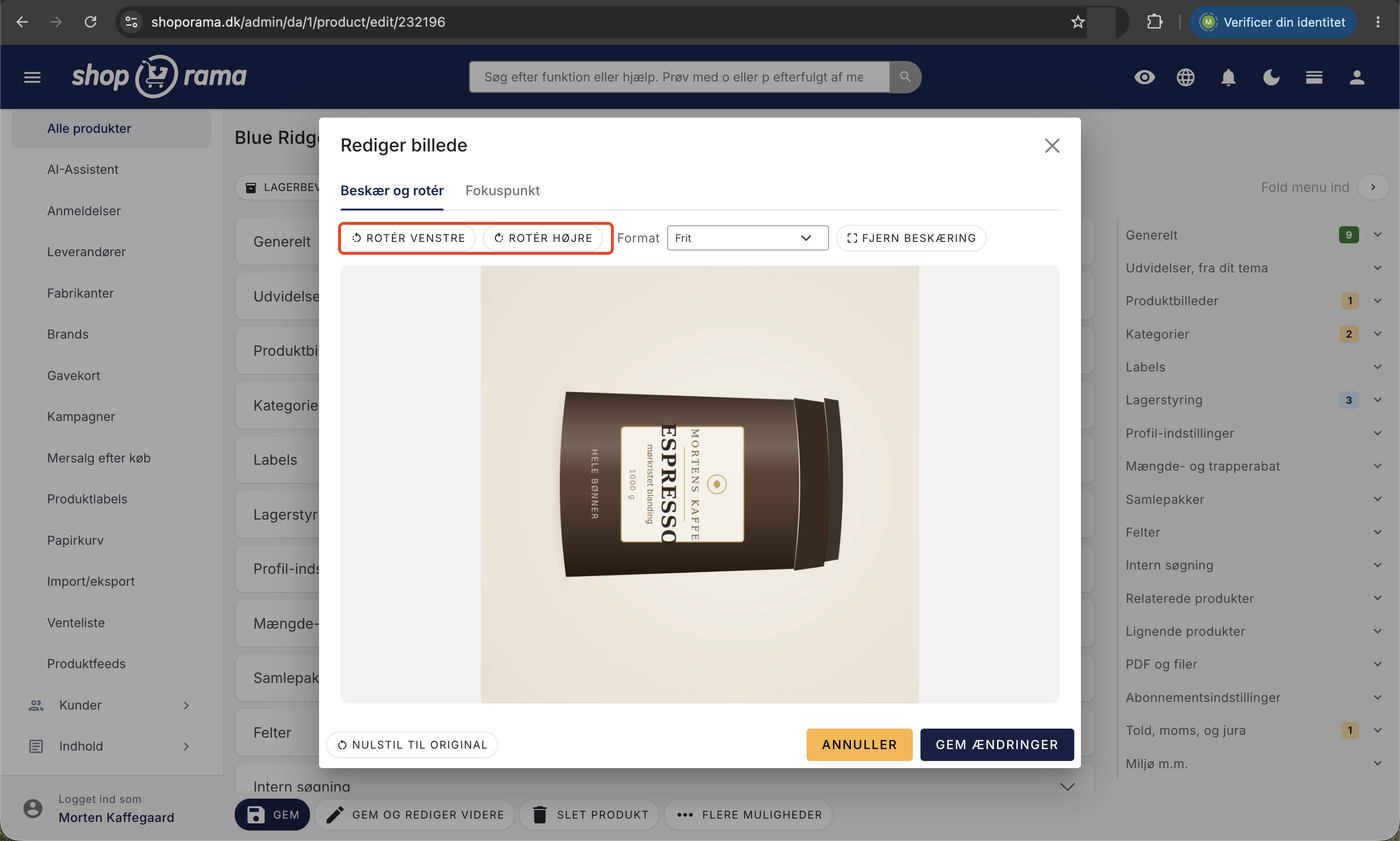Expand Told, moms, og jura section
1400x841 pixels.
1254,730
